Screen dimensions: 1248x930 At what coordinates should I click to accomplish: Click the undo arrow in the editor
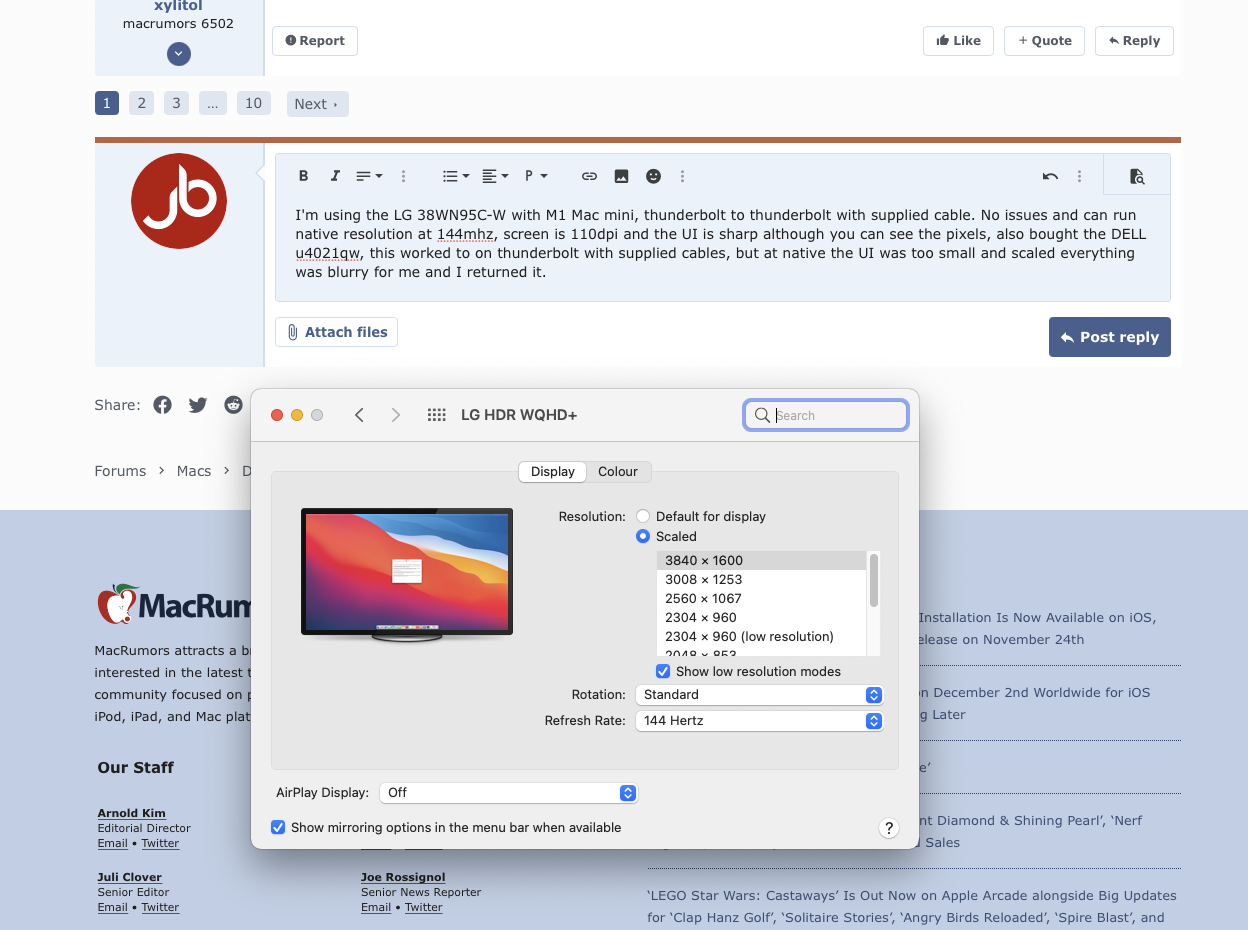click(1050, 176)
